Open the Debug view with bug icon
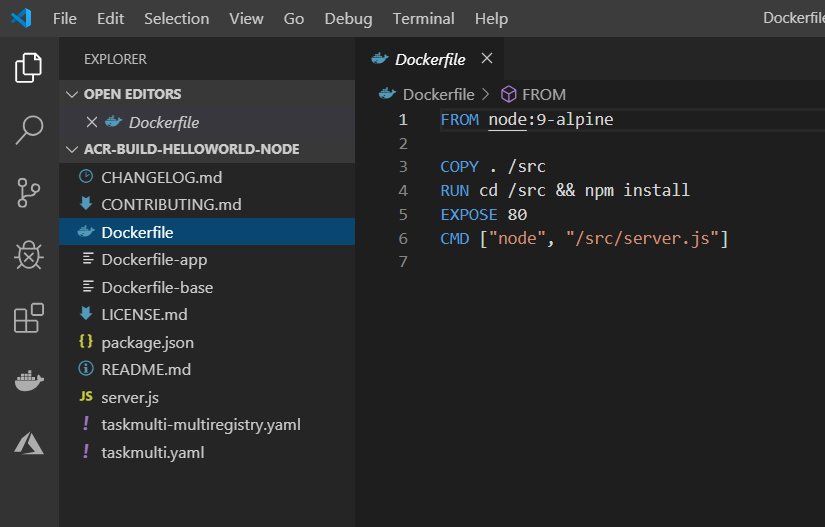The height and width of the screenshot is (527, 825). click(28, 256)
